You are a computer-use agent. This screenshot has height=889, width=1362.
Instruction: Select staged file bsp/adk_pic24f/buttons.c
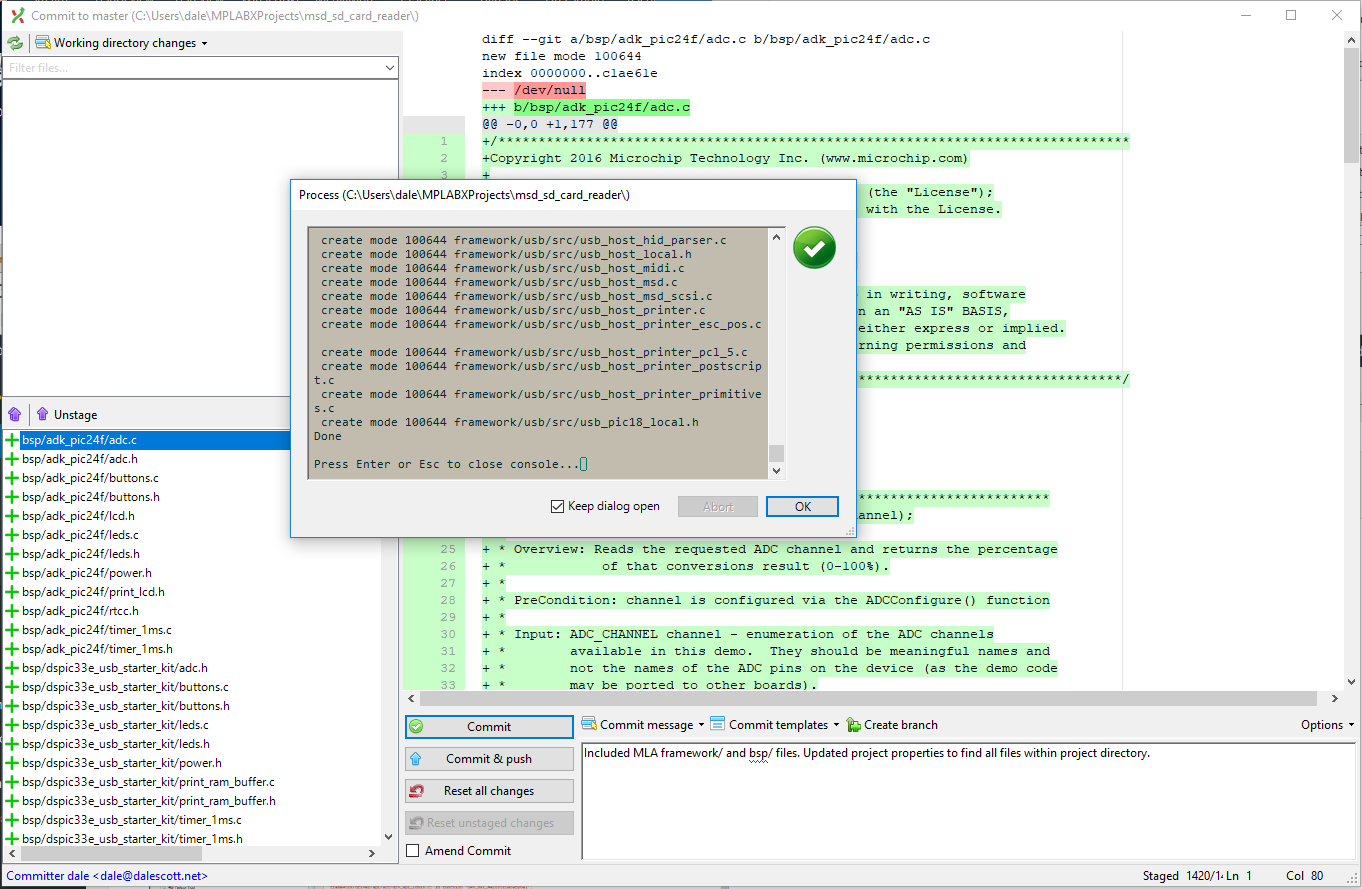90,478
